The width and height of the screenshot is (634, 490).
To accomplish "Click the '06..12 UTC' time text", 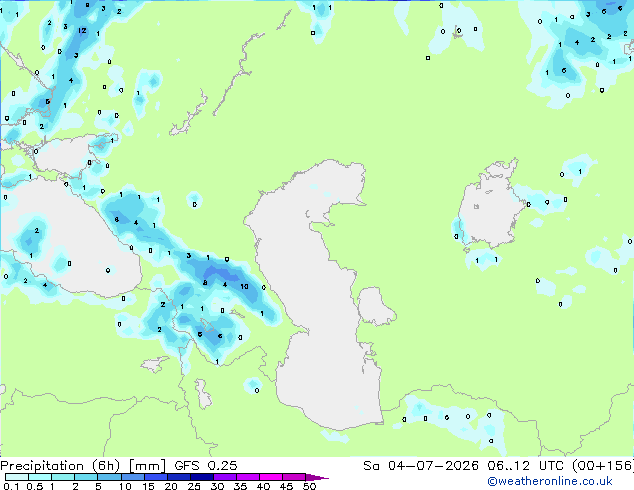I will click(527, 466).
